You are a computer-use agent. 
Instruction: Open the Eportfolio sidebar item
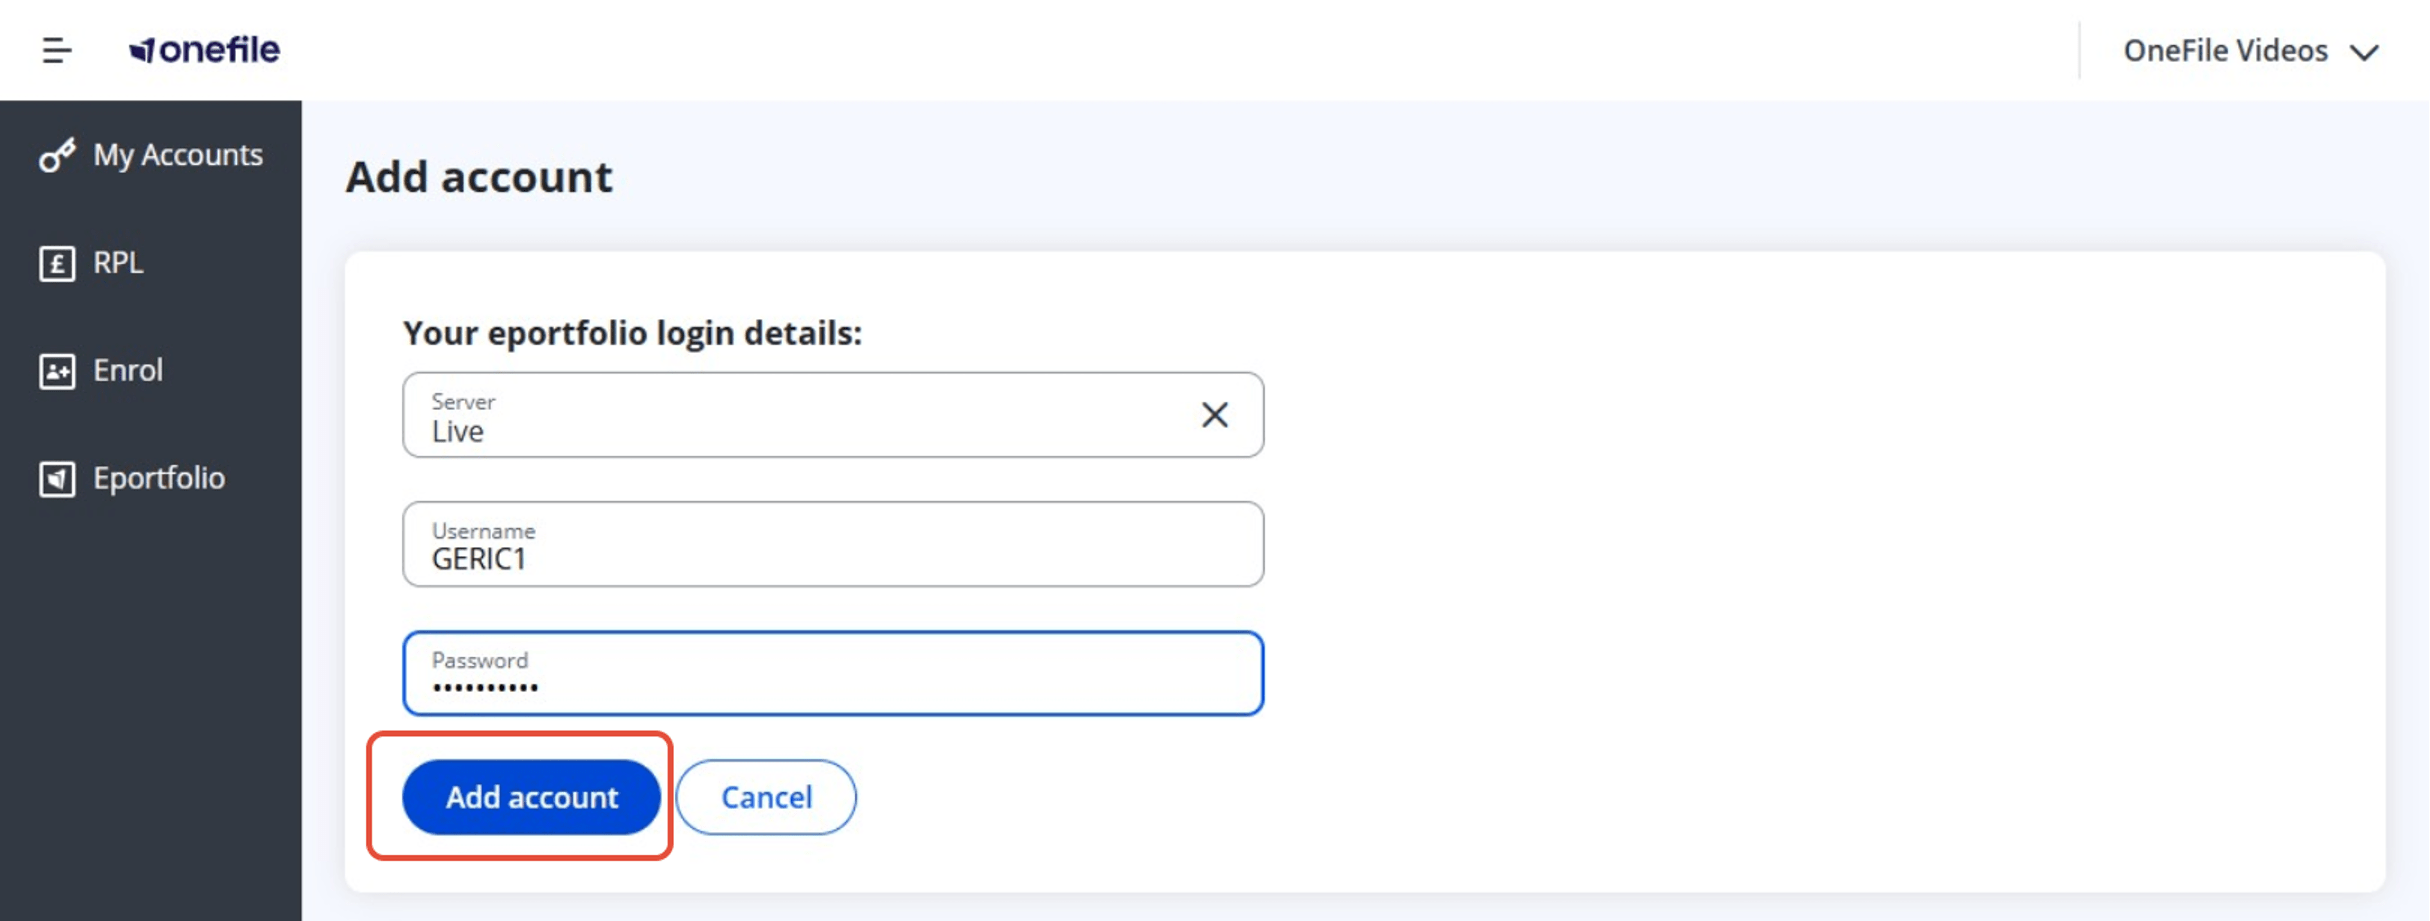(151, 479)
